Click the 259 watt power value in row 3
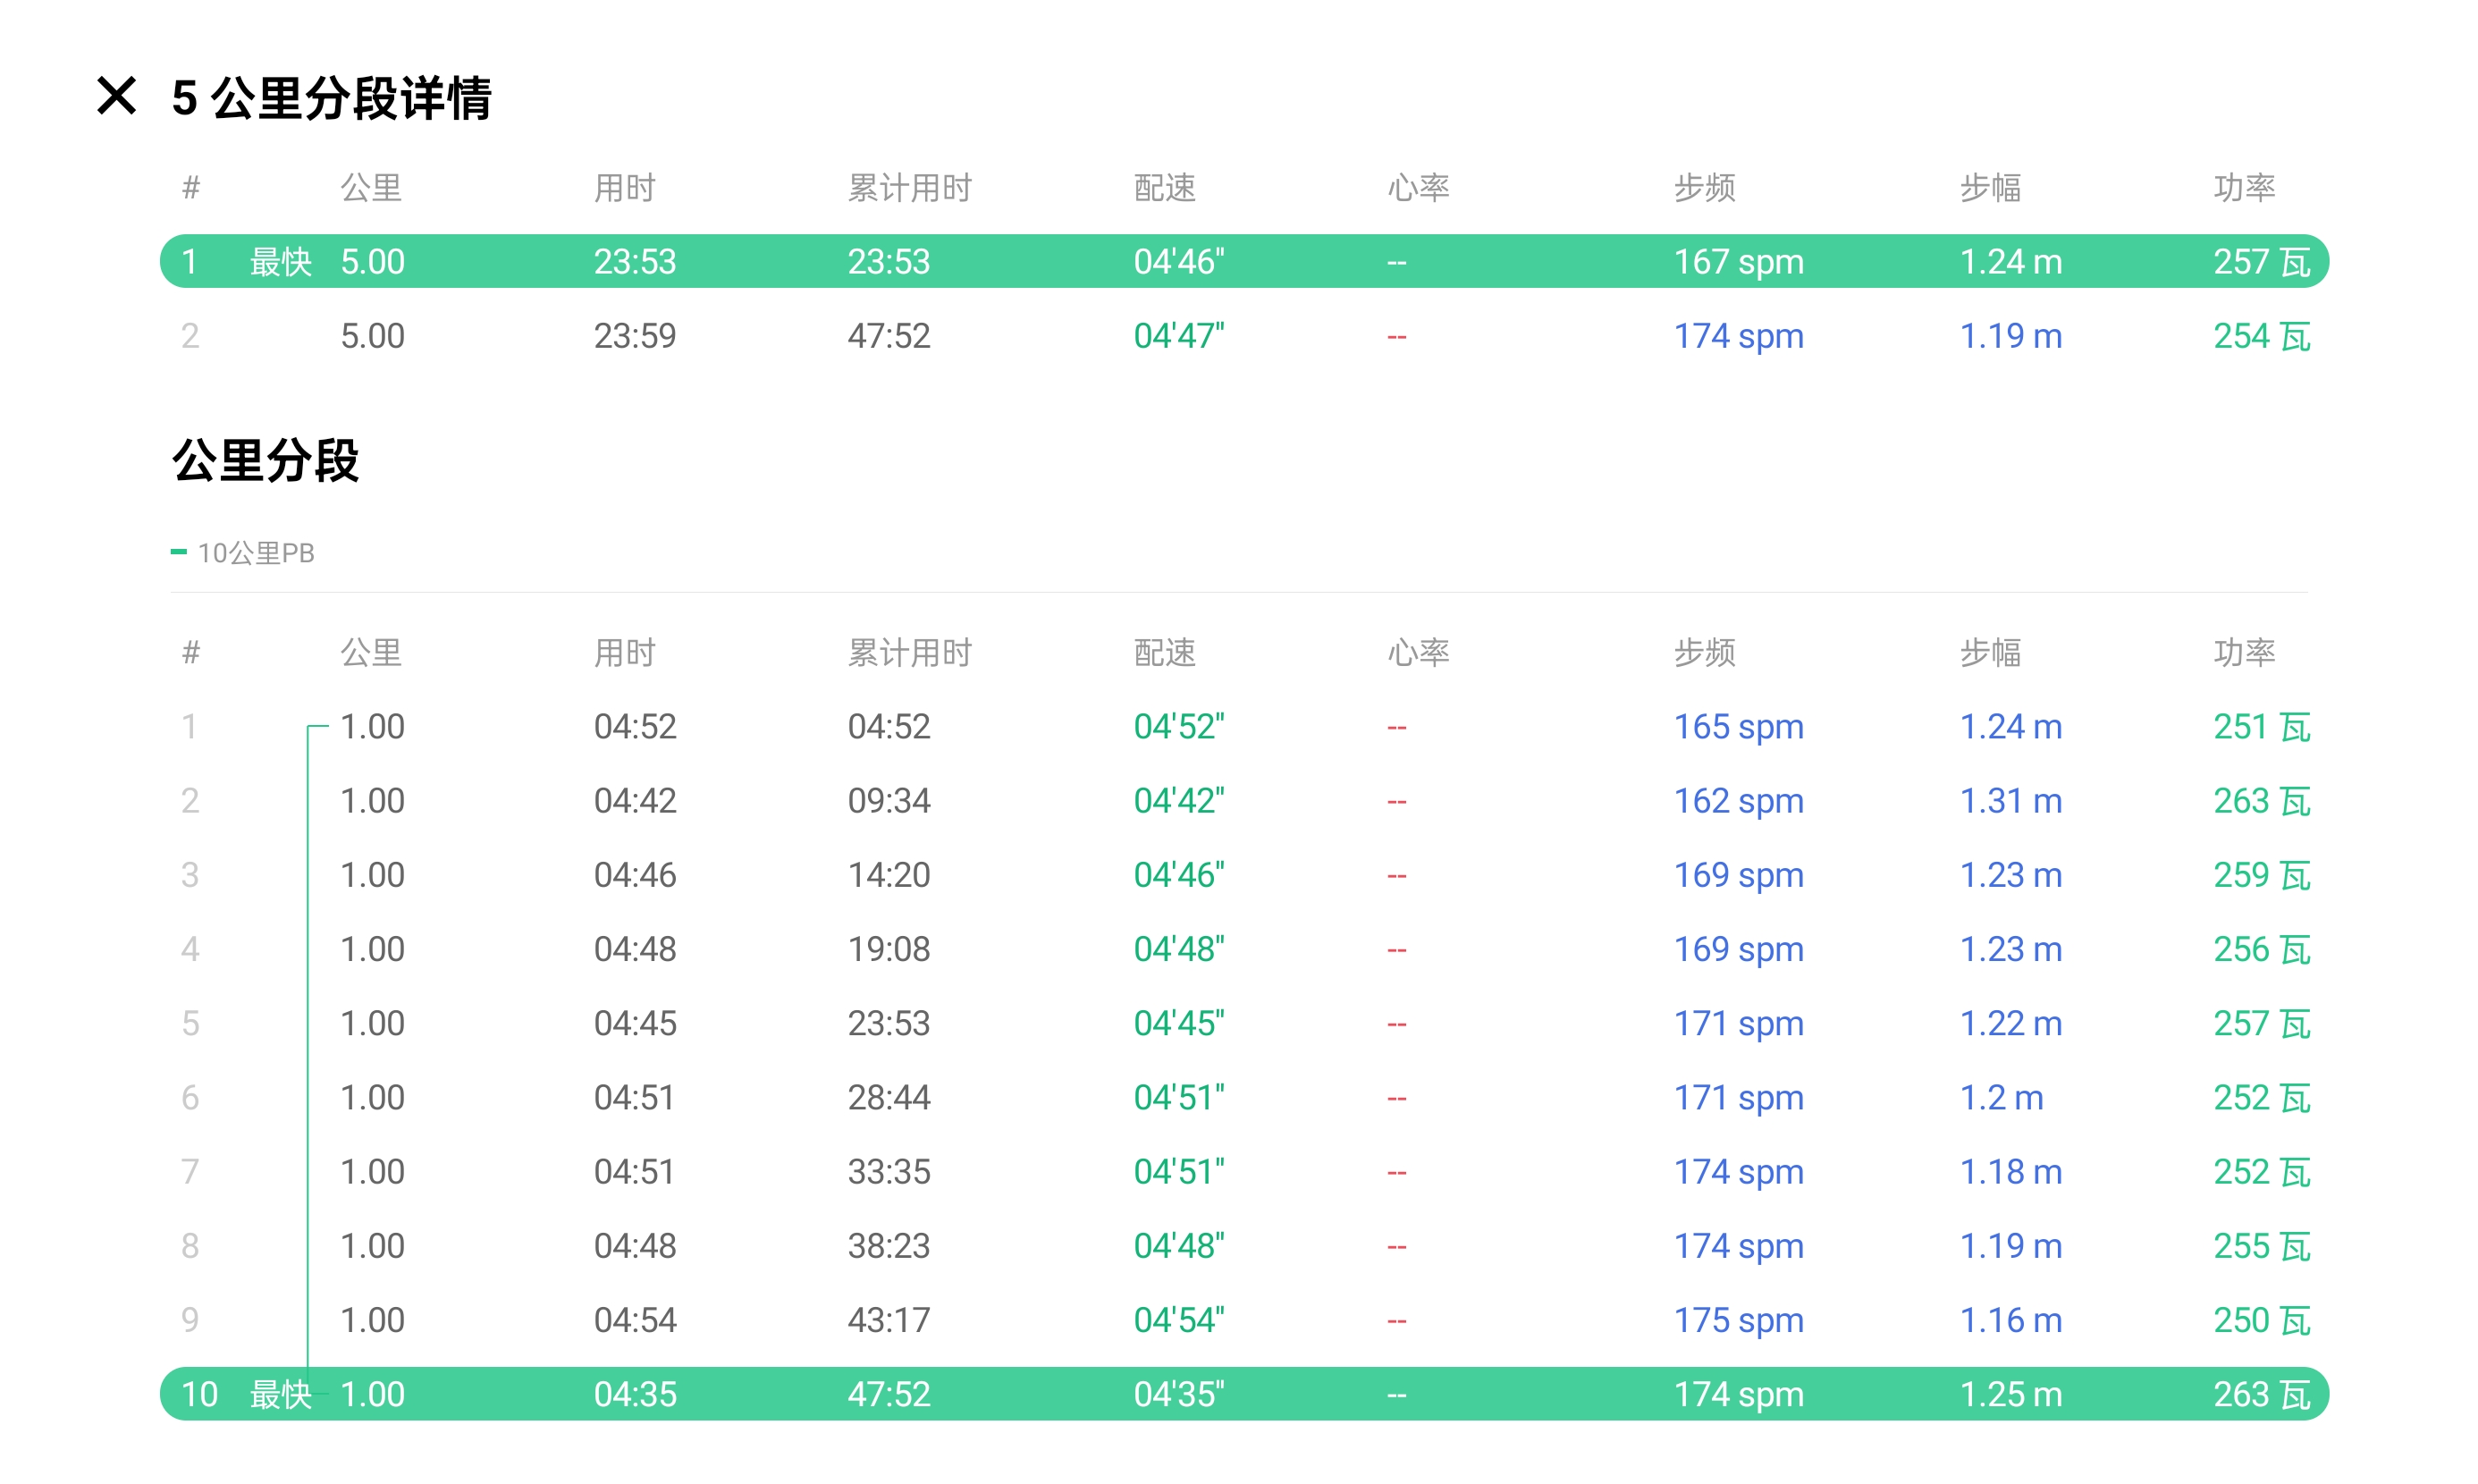 (x=2261, y=875)
